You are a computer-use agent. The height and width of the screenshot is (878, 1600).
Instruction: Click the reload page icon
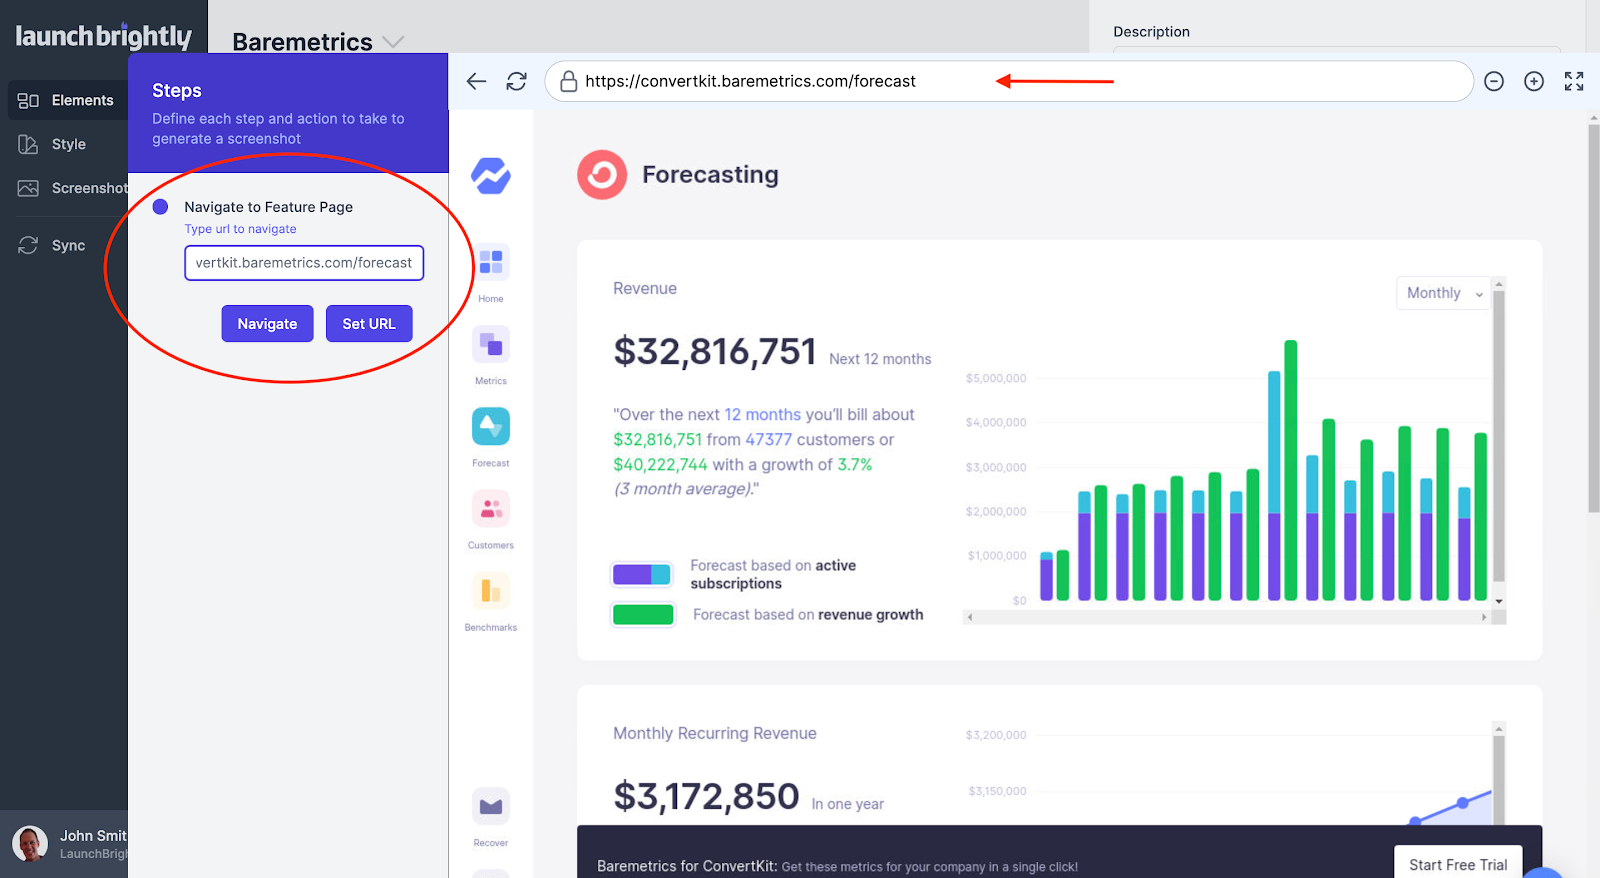tap(516, 81)
